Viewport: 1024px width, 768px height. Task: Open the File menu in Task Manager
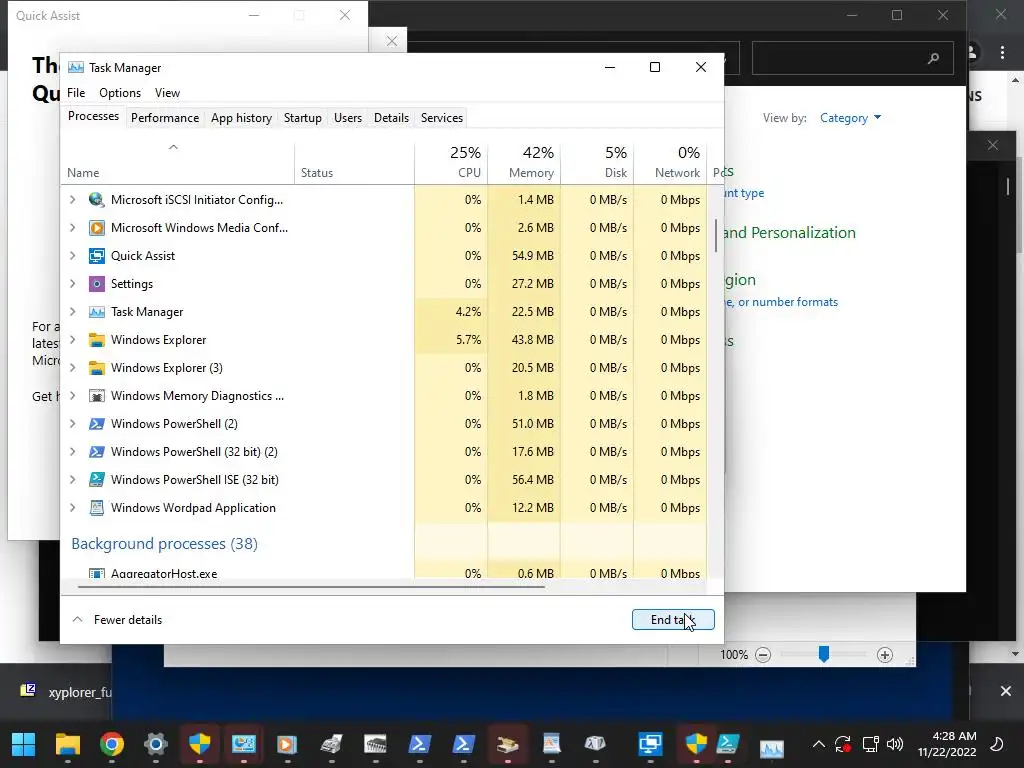pos(76,93)
